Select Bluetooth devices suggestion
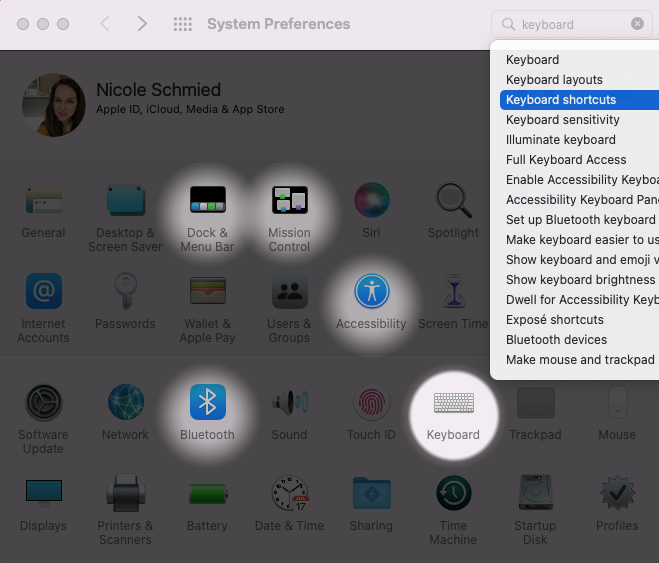659x563 pixels. pos(580,339)
